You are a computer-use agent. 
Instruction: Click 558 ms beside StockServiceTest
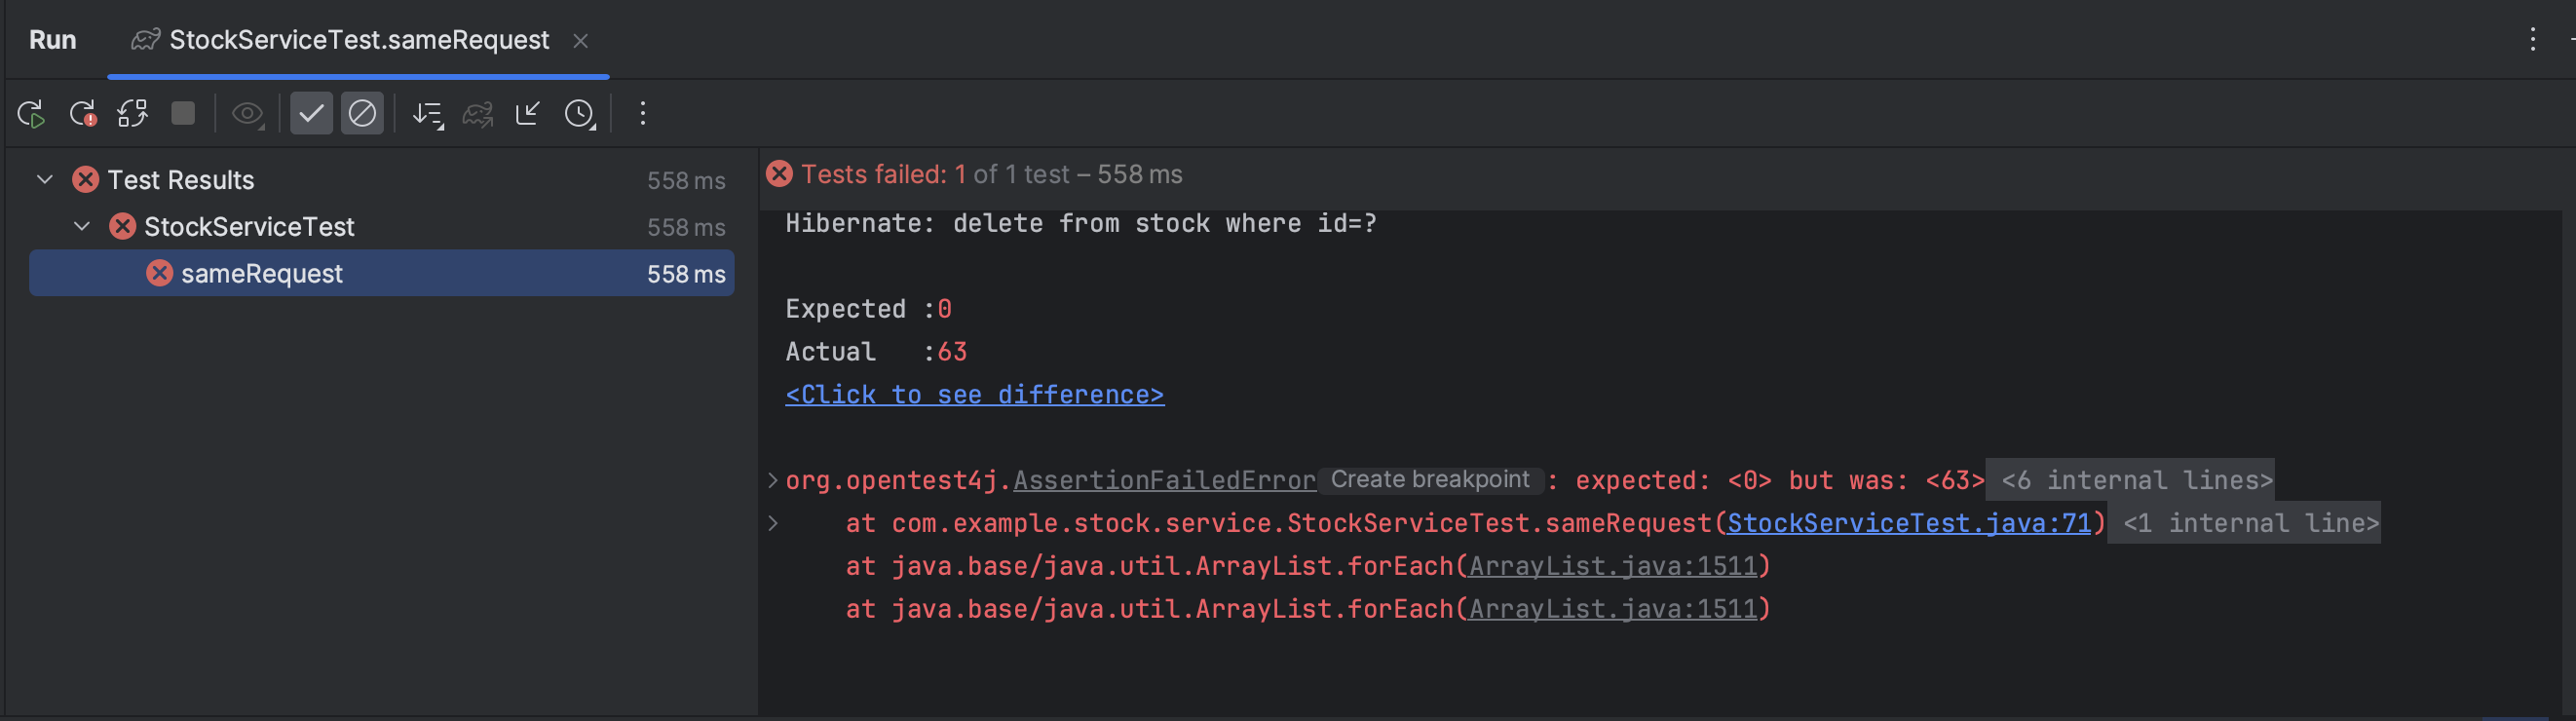[x=686, y=228]
